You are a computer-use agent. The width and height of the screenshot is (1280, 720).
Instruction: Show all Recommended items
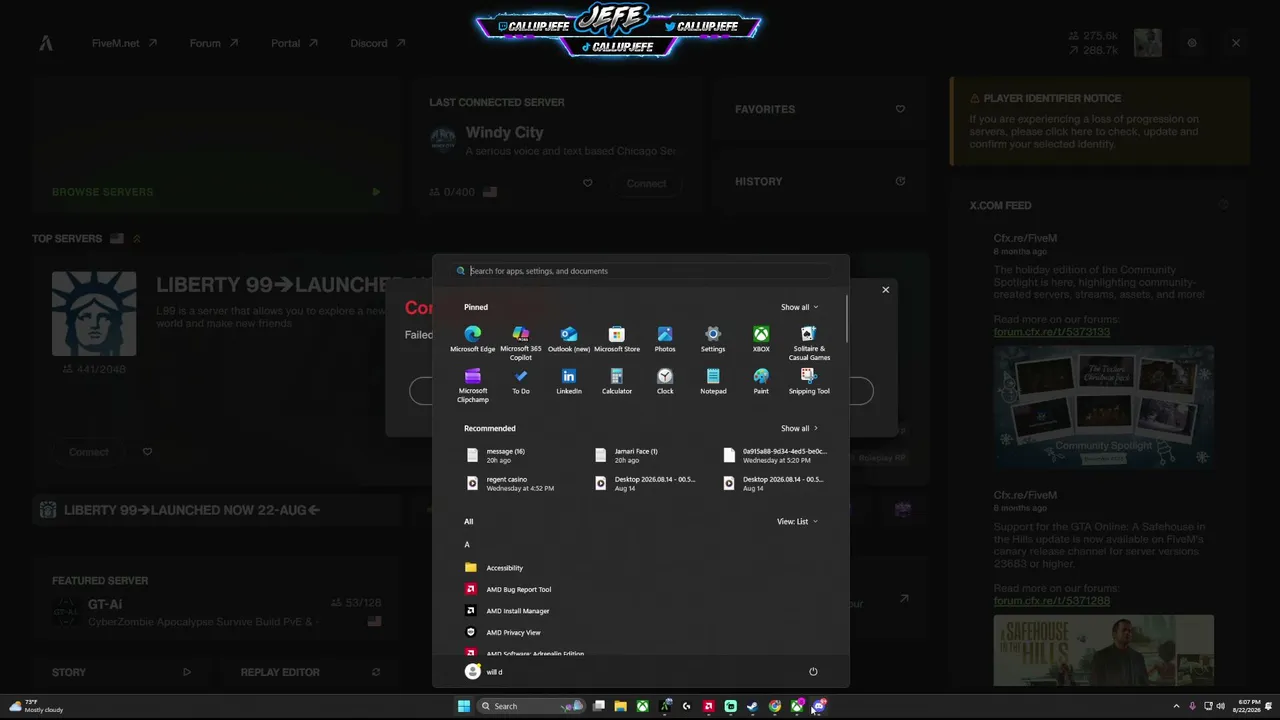(x=799, y=428)
